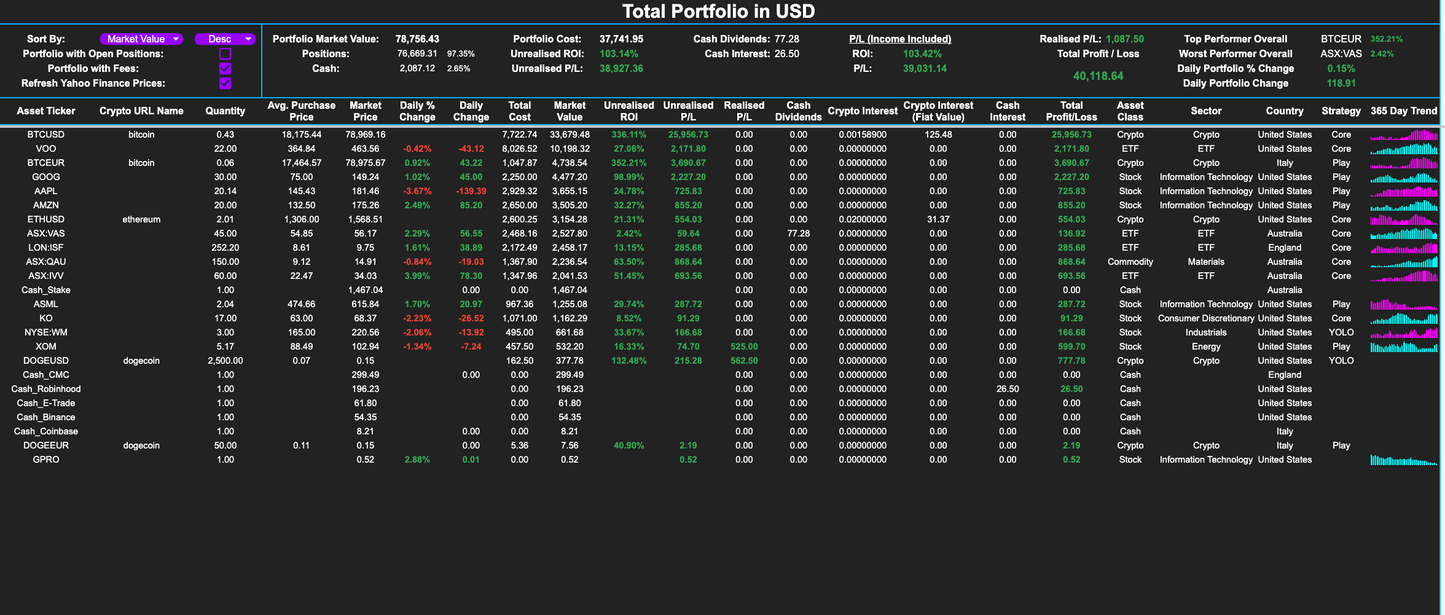Select the ASX:IVV trend sparkline
The image size is (1445, 615).
[x=1404, y=276]
